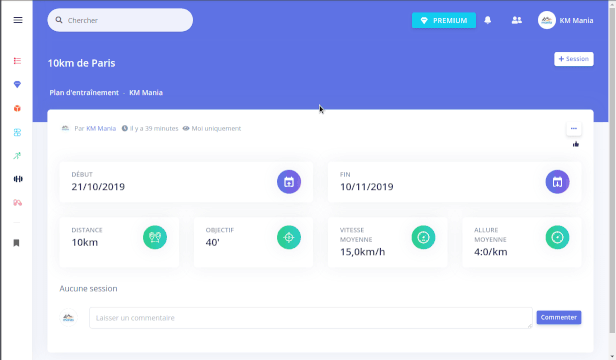This screenshot has height=360, width=616.
Task: Click the Distance flags icon
Action: tap(155, 237)
